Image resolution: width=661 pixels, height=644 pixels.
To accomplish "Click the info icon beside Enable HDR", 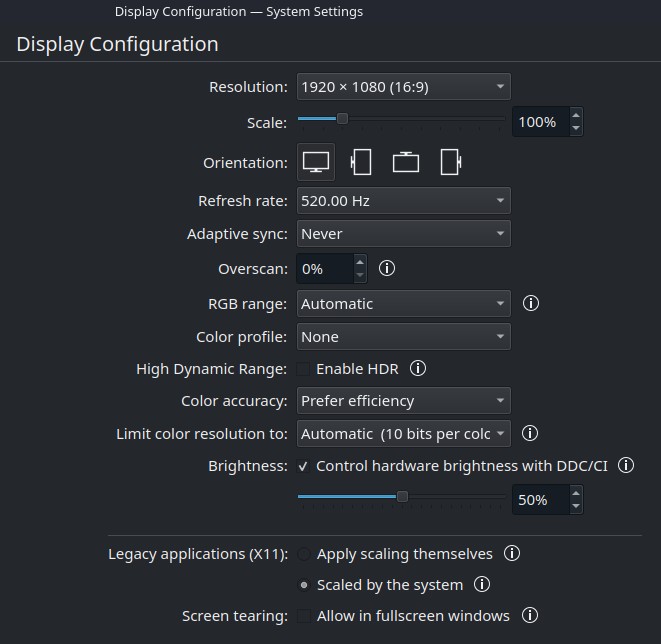I will (418, 369).
